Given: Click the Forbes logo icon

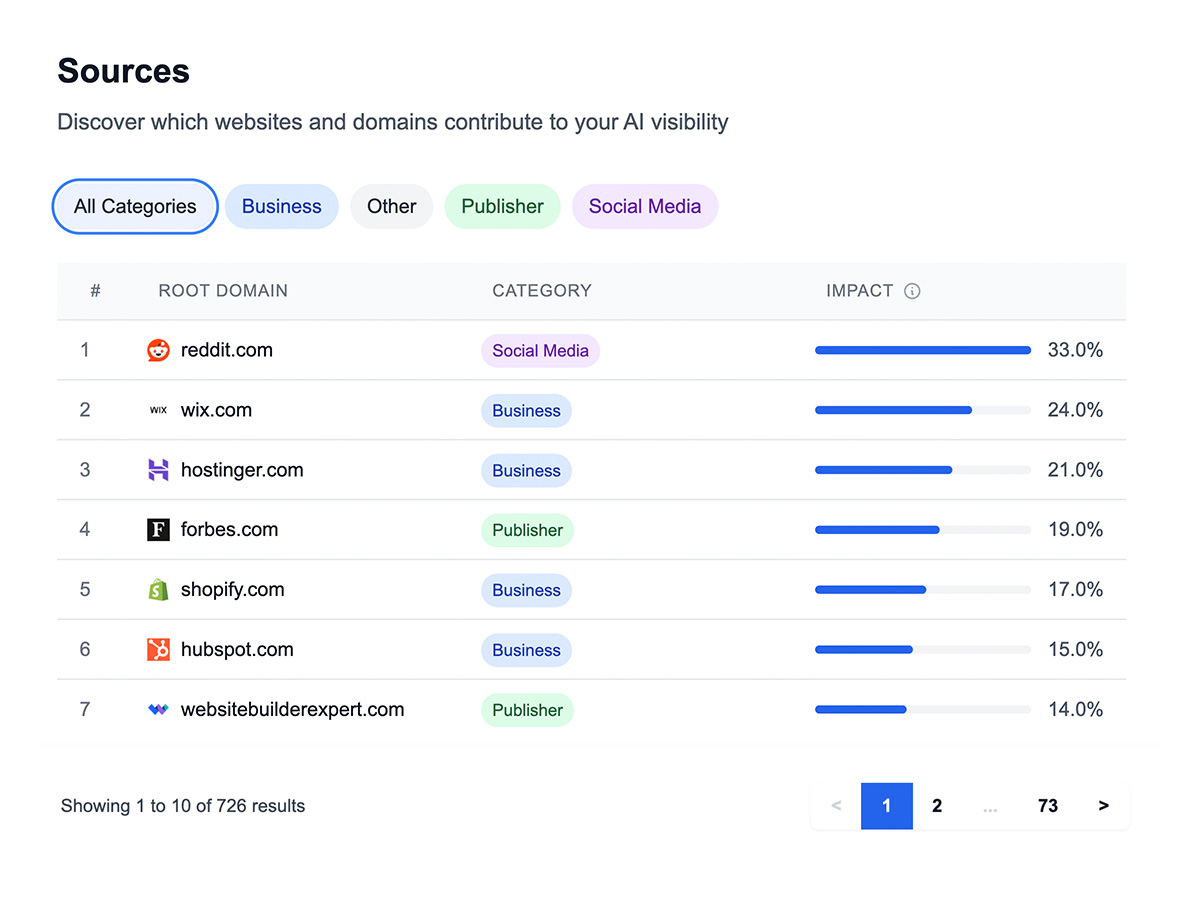Looking at the screenshot, I should pyautogui.click(x=158, y=530).
